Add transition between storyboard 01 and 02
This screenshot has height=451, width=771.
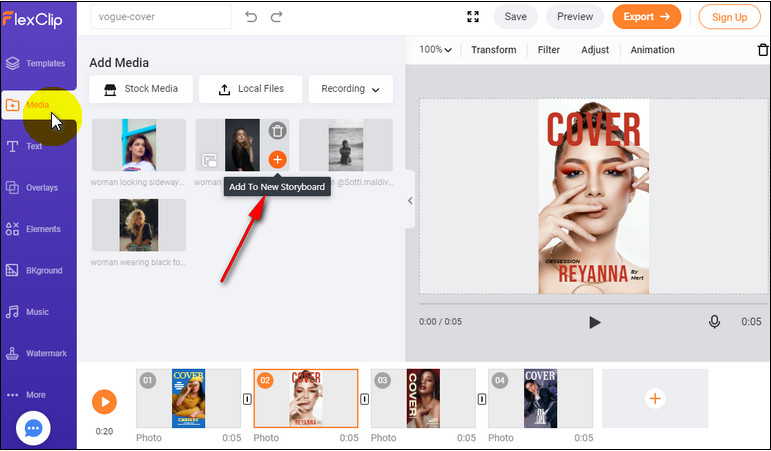[x=247, y=399]
